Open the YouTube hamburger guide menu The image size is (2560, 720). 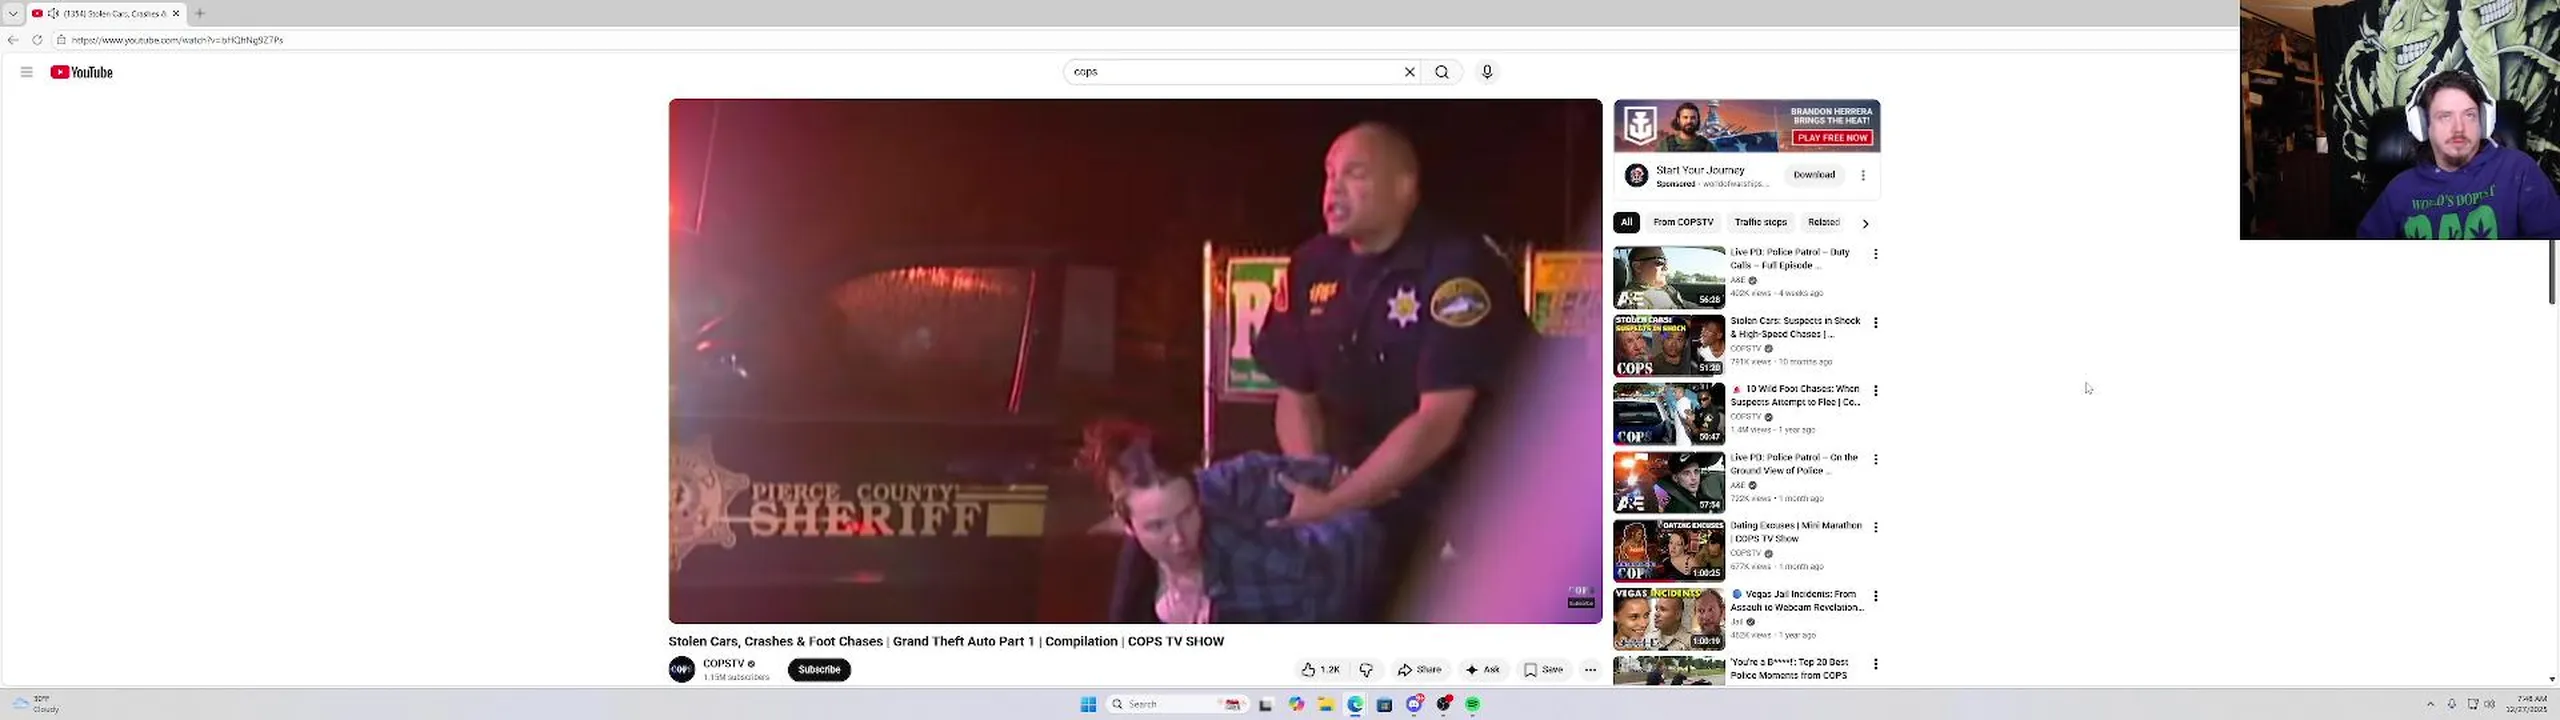[x=26, y=72]
